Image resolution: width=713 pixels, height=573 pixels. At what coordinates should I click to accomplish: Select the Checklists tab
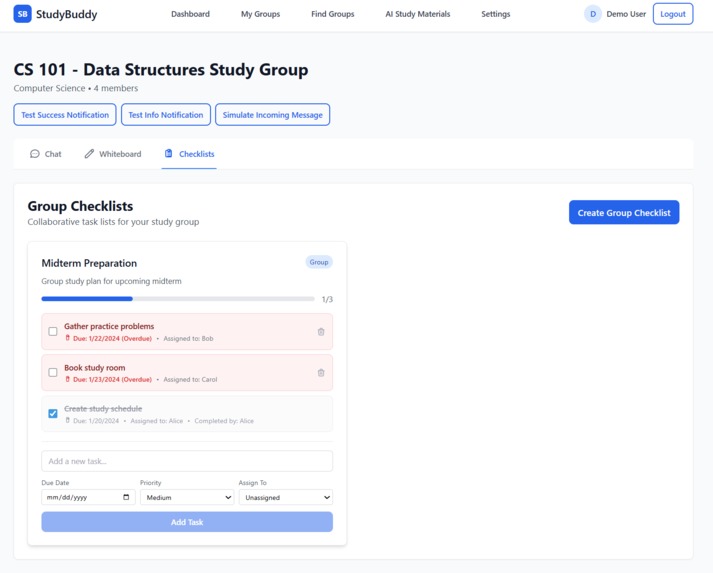coord(189,154)
